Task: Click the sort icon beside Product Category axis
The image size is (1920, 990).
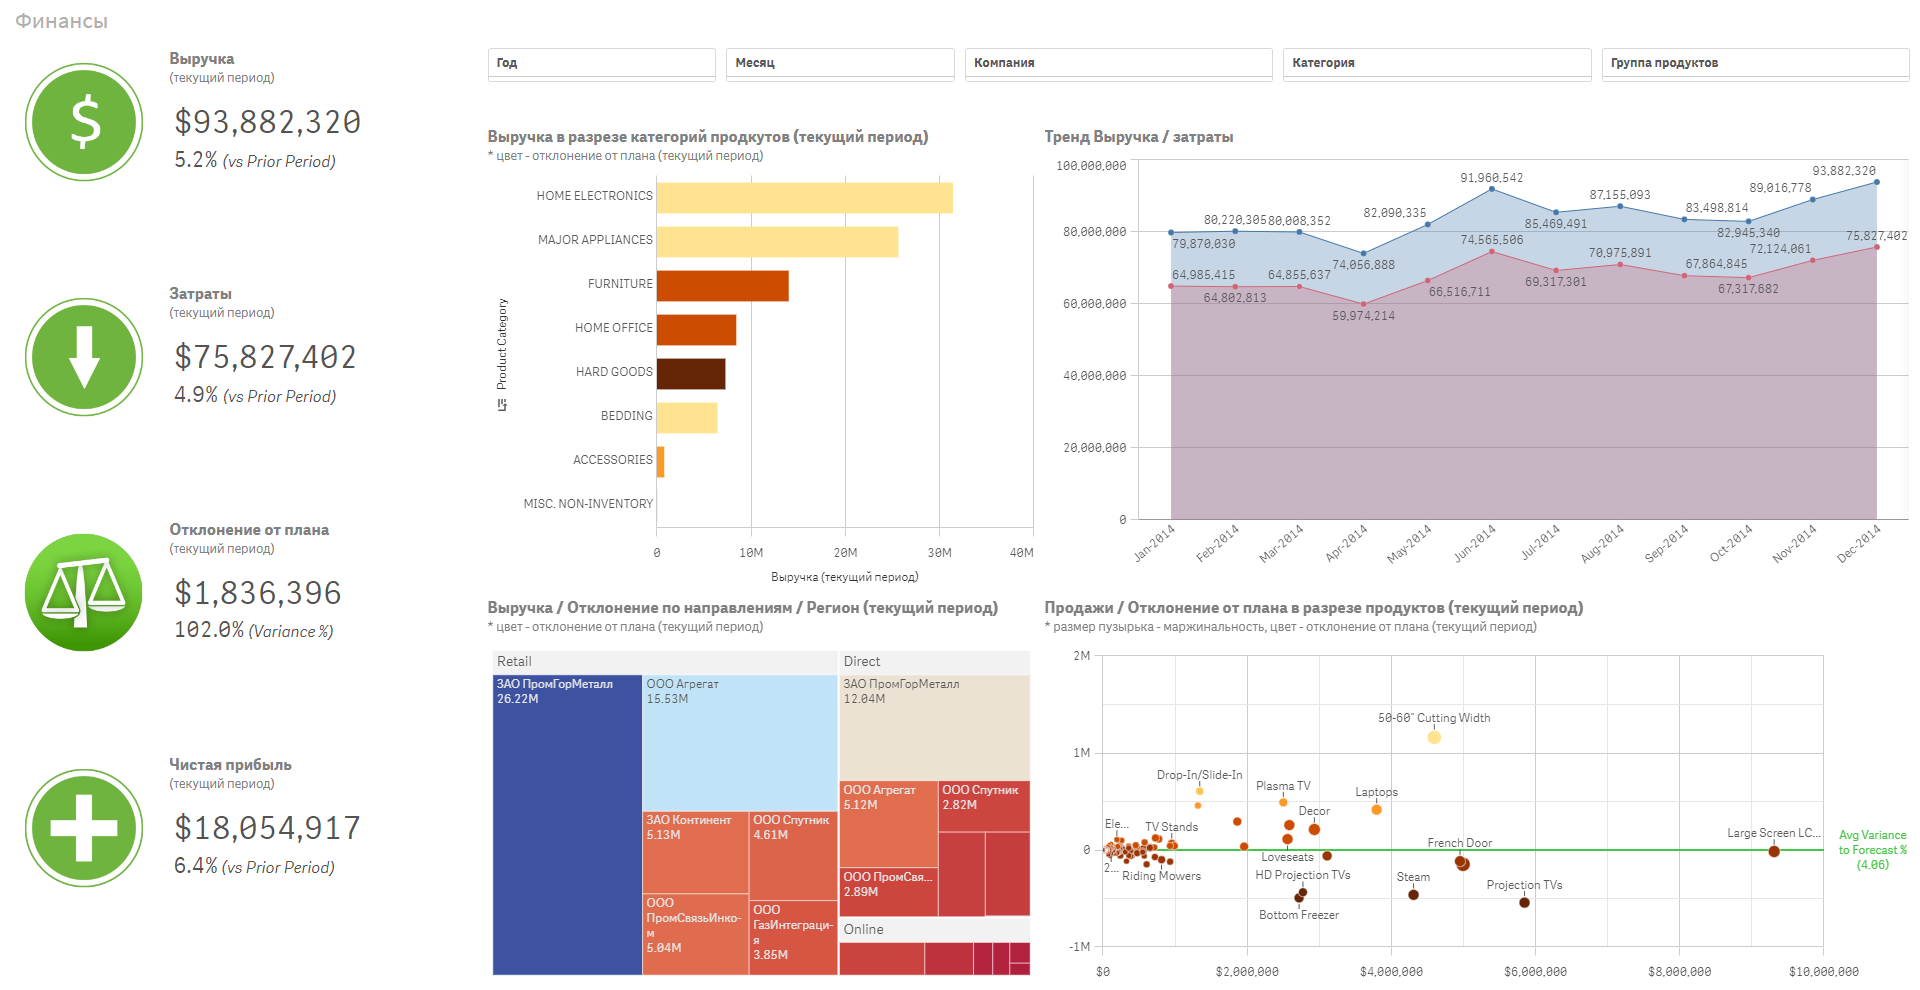Action: click(502, 405)
